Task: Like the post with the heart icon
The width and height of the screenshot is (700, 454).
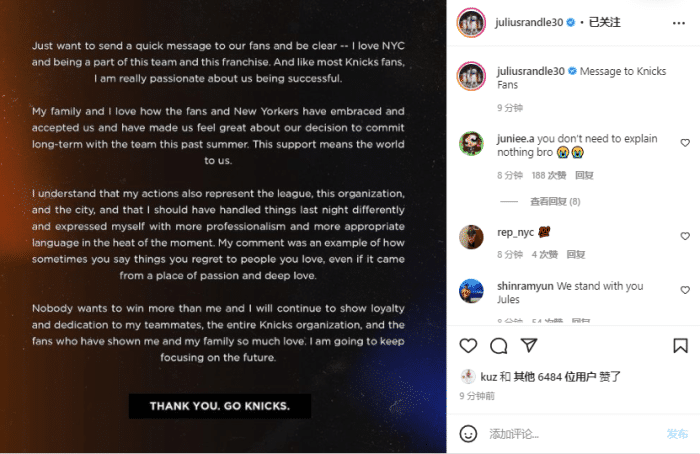Action: [468, 346]
